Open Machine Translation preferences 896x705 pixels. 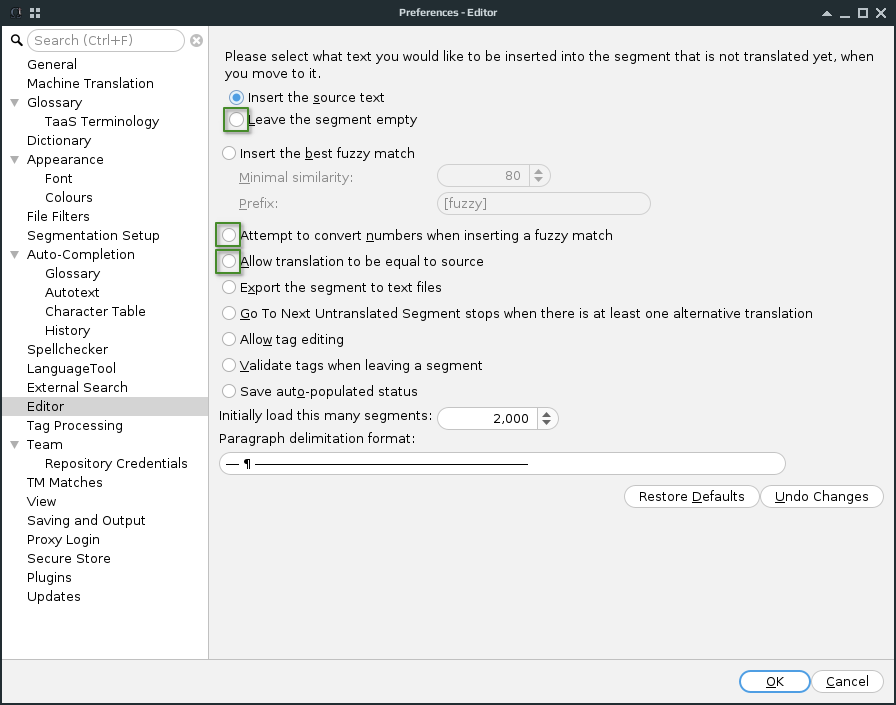coord(90,84)
